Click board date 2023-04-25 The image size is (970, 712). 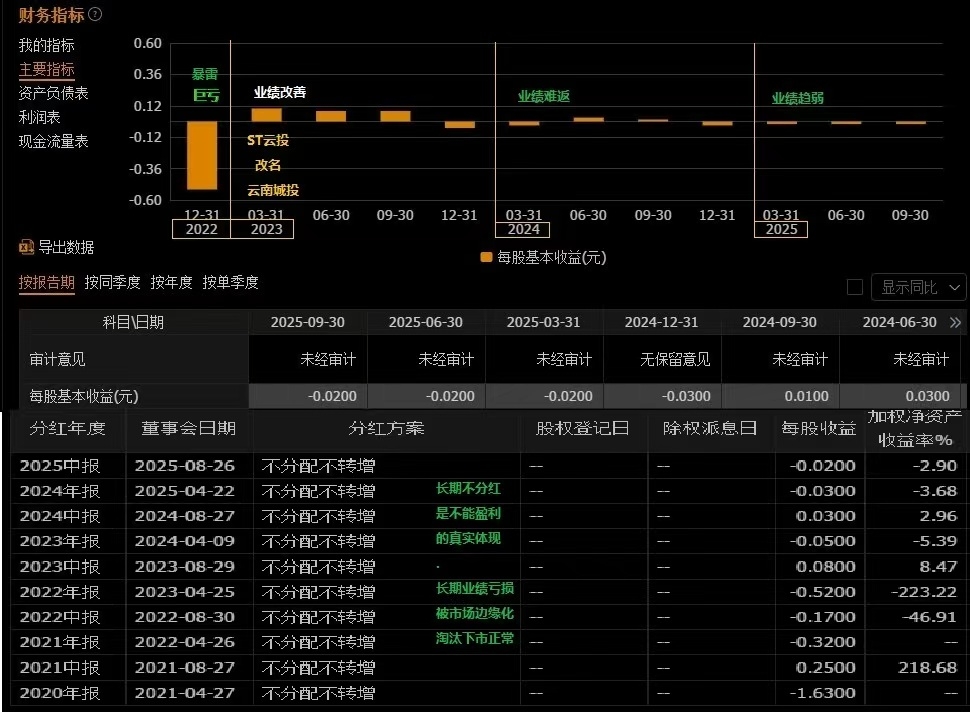pyautogui.click(x=184, y=592)
